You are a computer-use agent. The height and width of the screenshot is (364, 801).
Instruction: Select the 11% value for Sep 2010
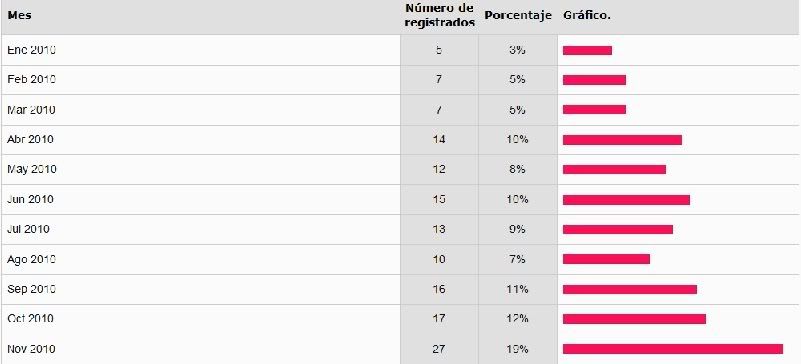pos(517,289)
